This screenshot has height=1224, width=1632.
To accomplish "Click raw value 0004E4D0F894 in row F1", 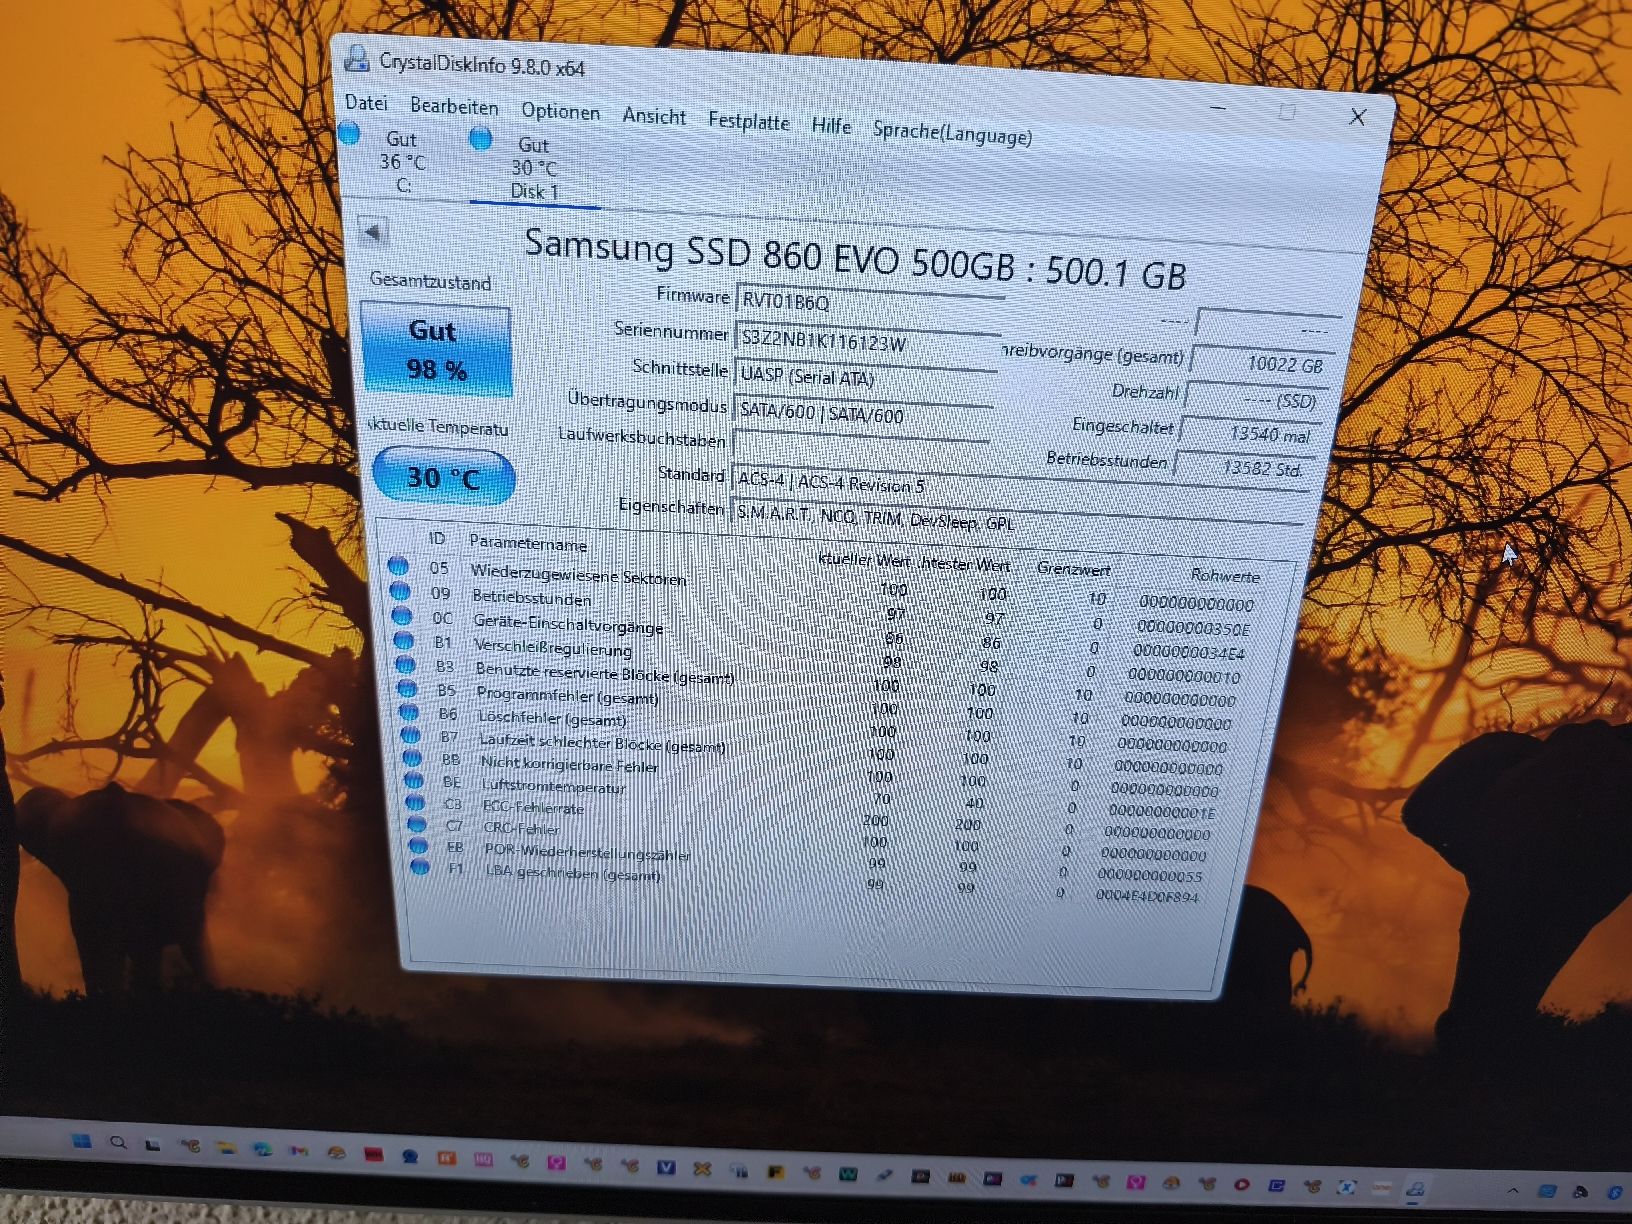I will tap(1147, 896).
